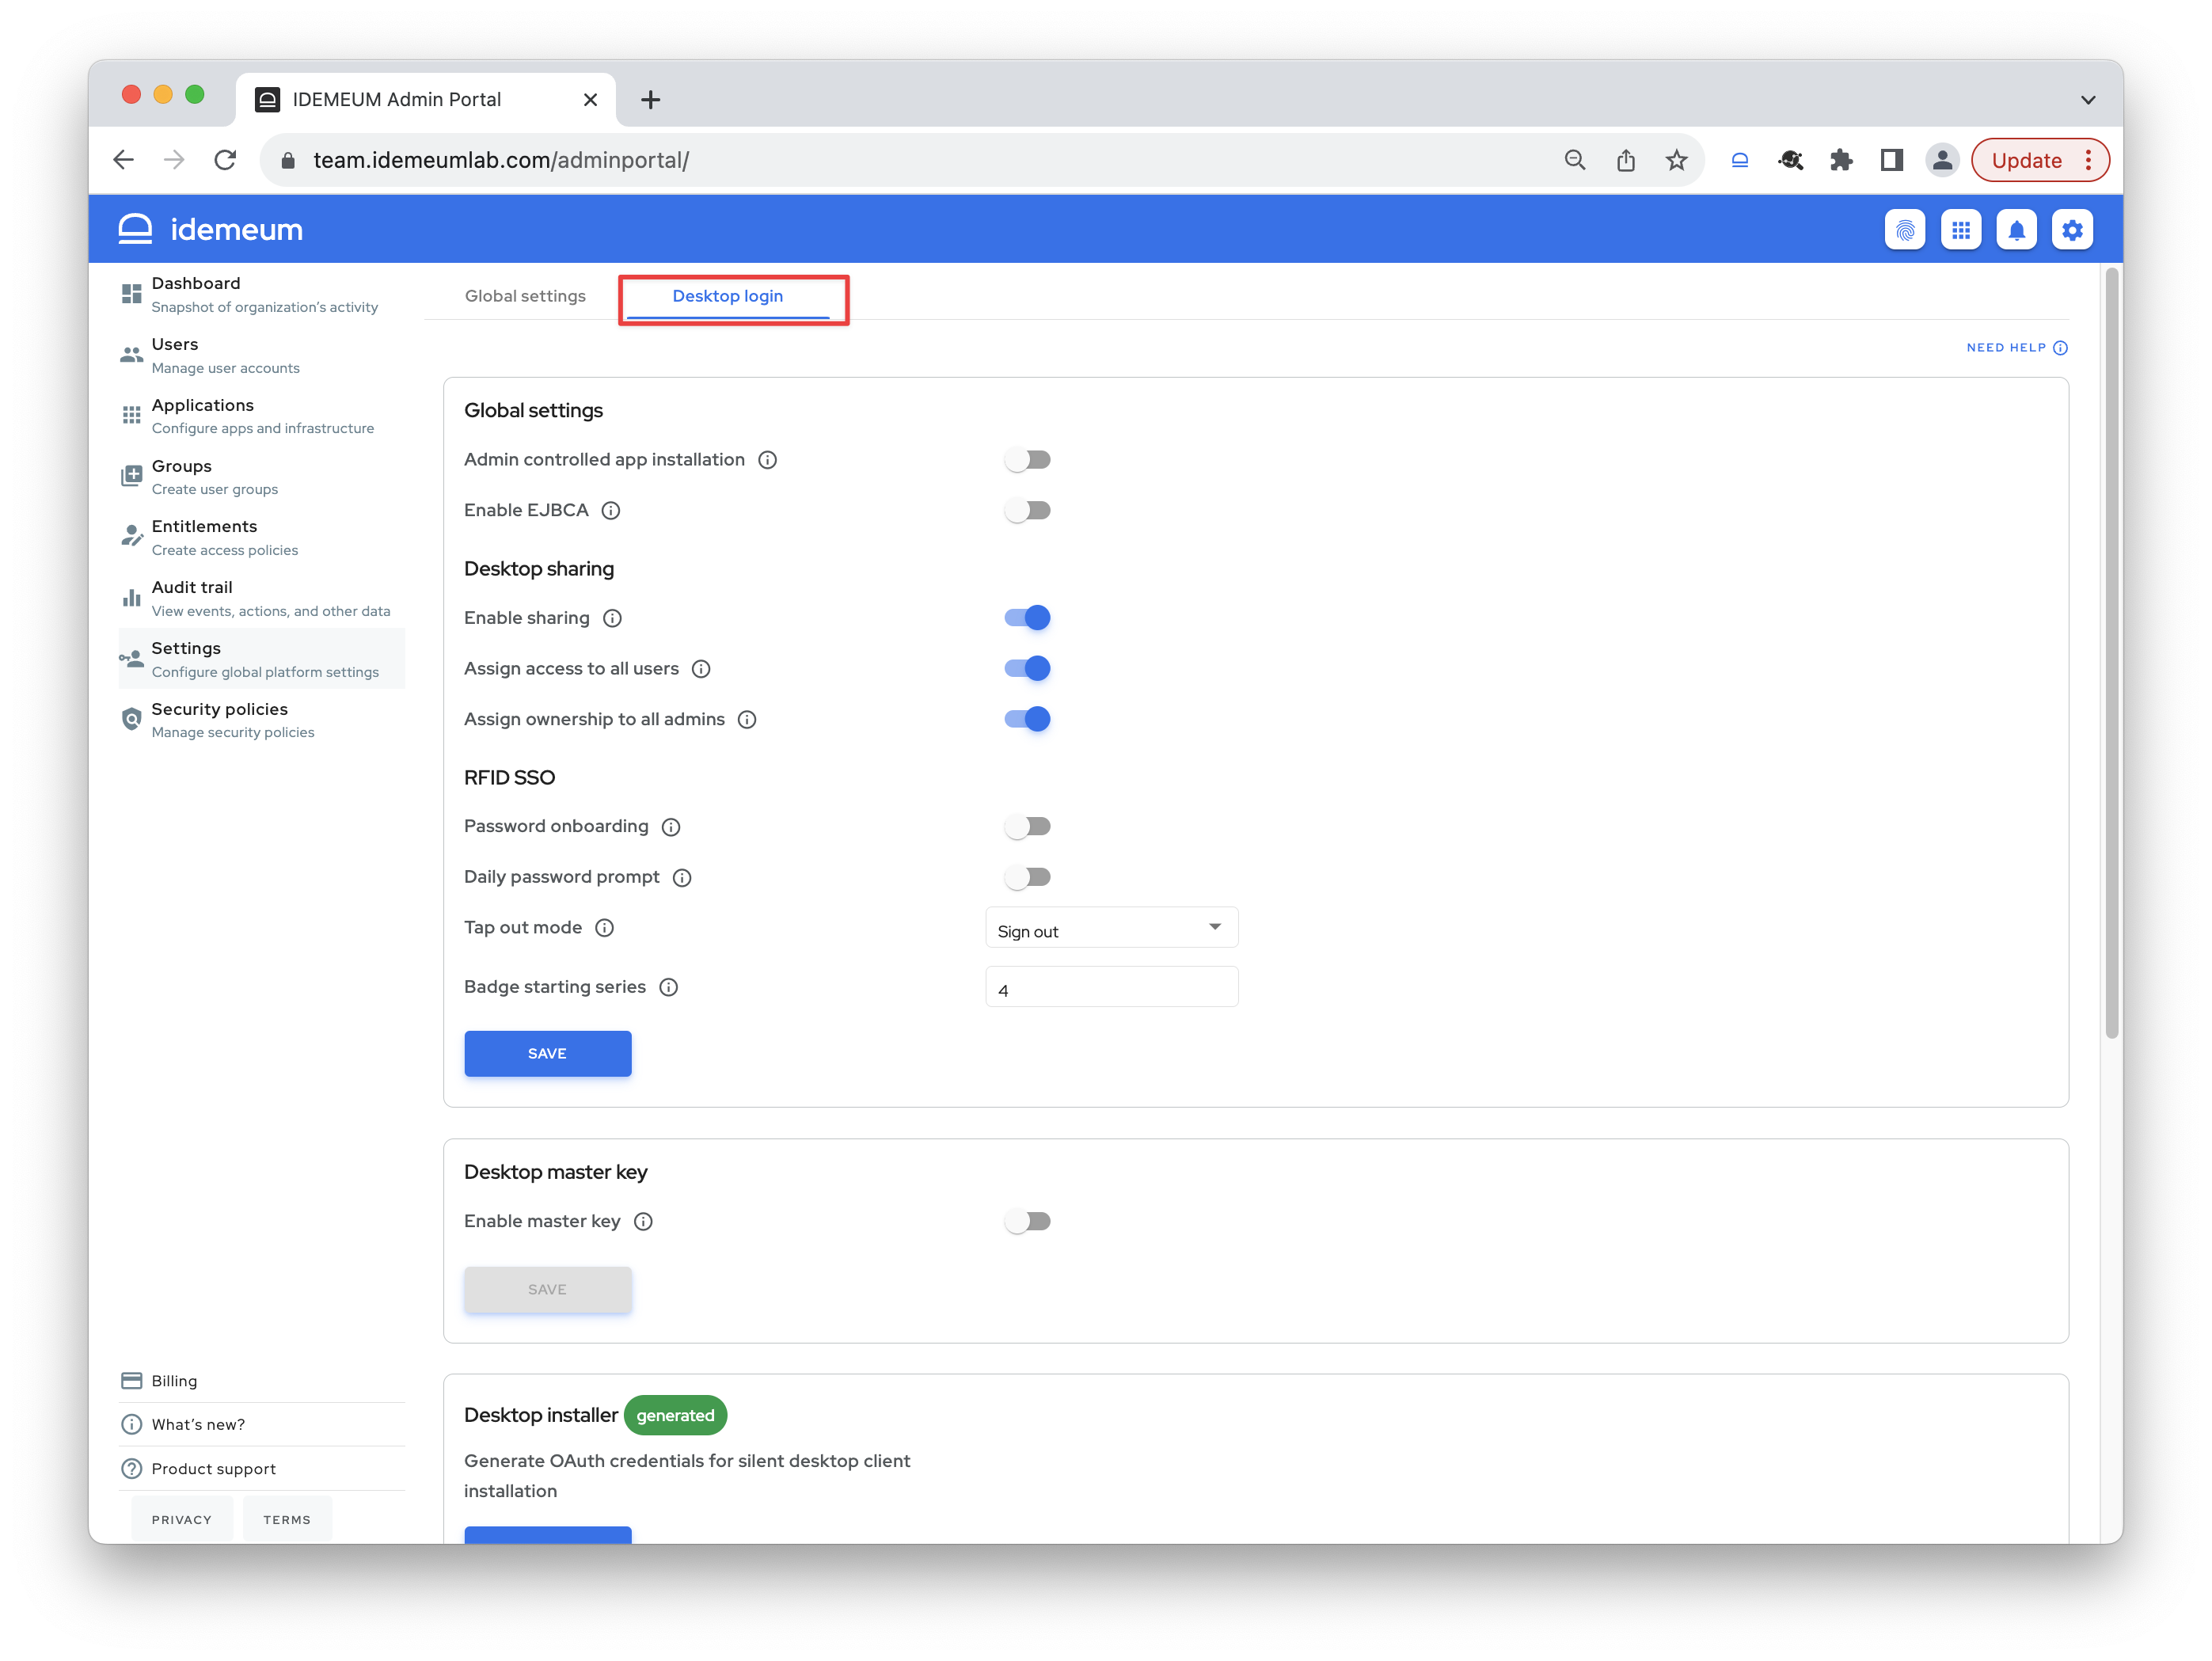Show info for Tap out mode
2212x1661 pixels.
(x=604, y=928)
